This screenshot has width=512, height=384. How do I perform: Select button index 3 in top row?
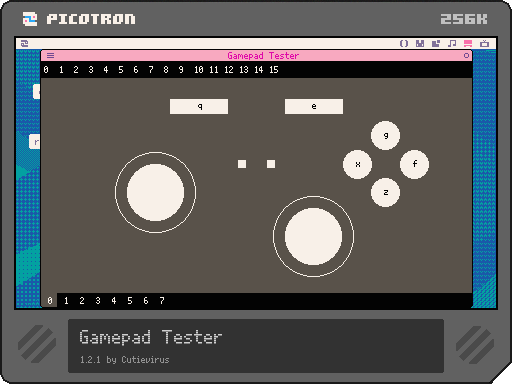(x=91, y=70)
